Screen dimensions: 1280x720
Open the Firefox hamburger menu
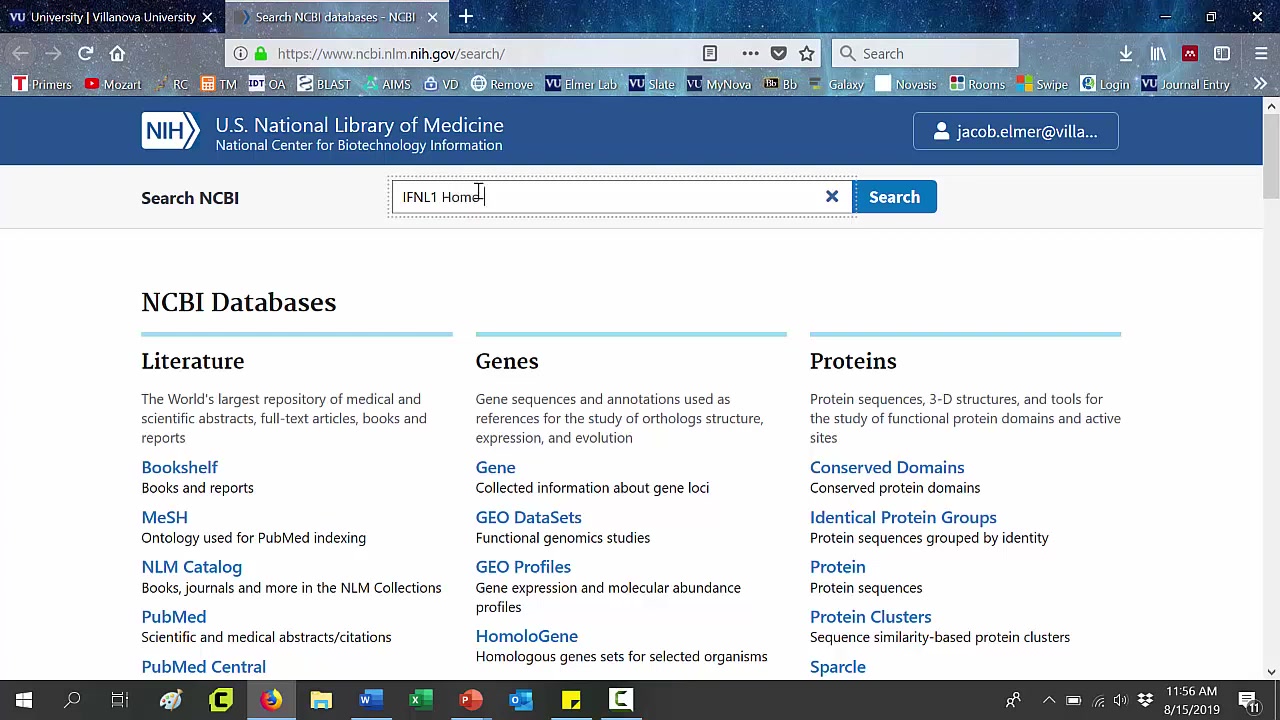click(x=1261, y=54)
